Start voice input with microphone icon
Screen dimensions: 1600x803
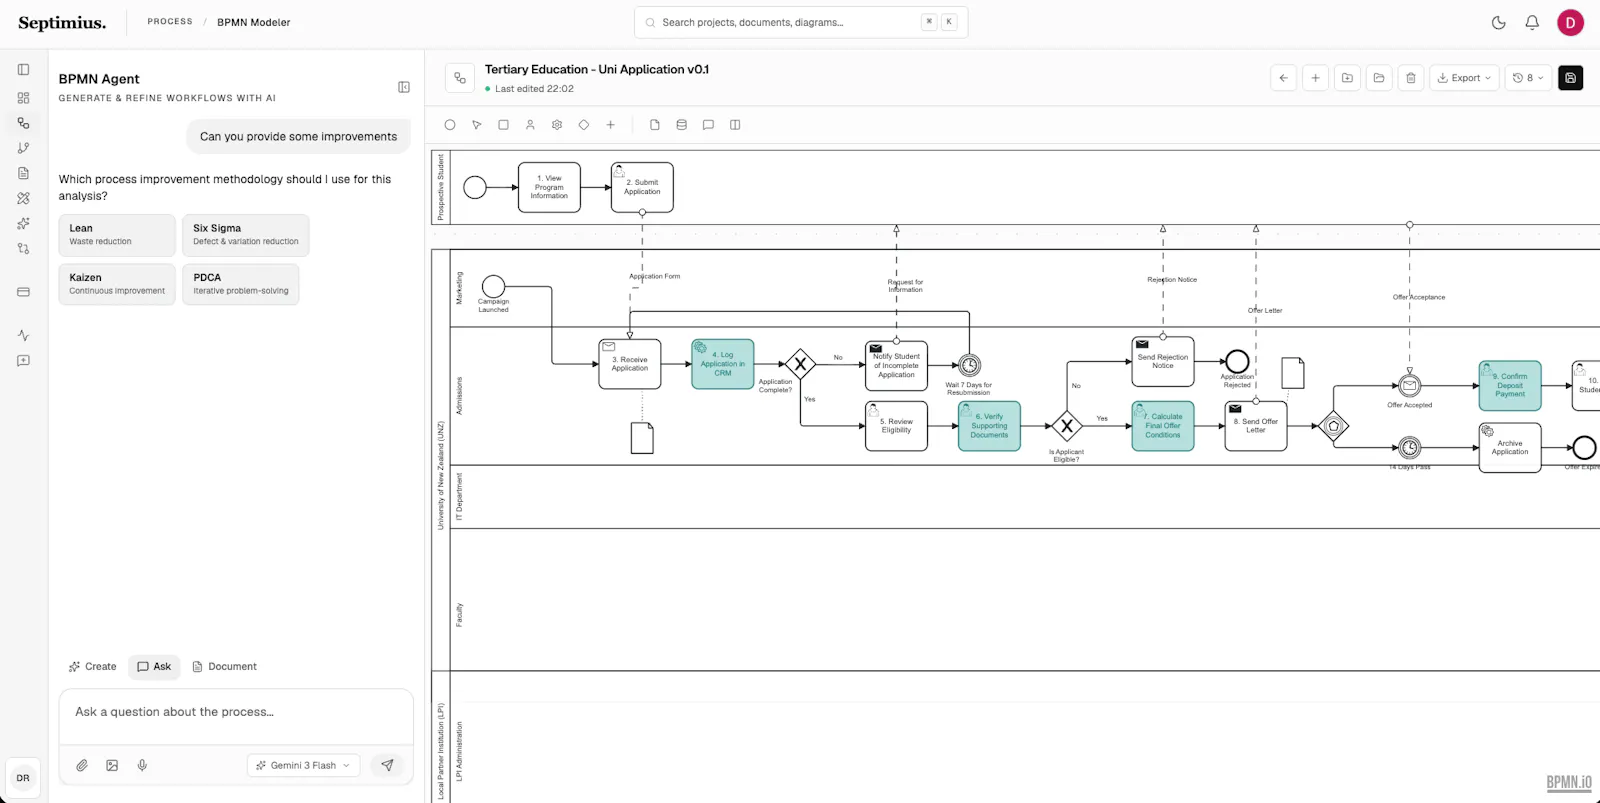point(142,766)
